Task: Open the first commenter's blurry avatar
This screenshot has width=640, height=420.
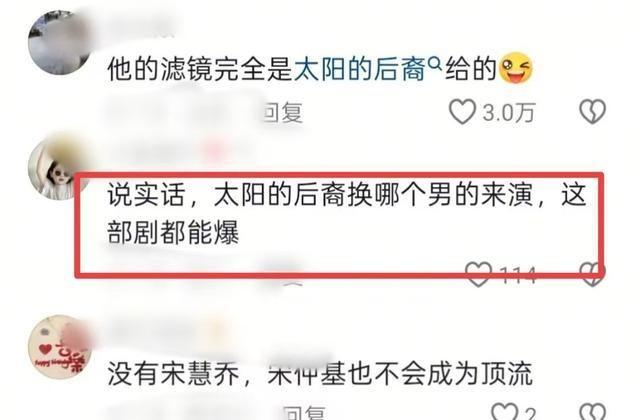Action: (x=60, y=43)
